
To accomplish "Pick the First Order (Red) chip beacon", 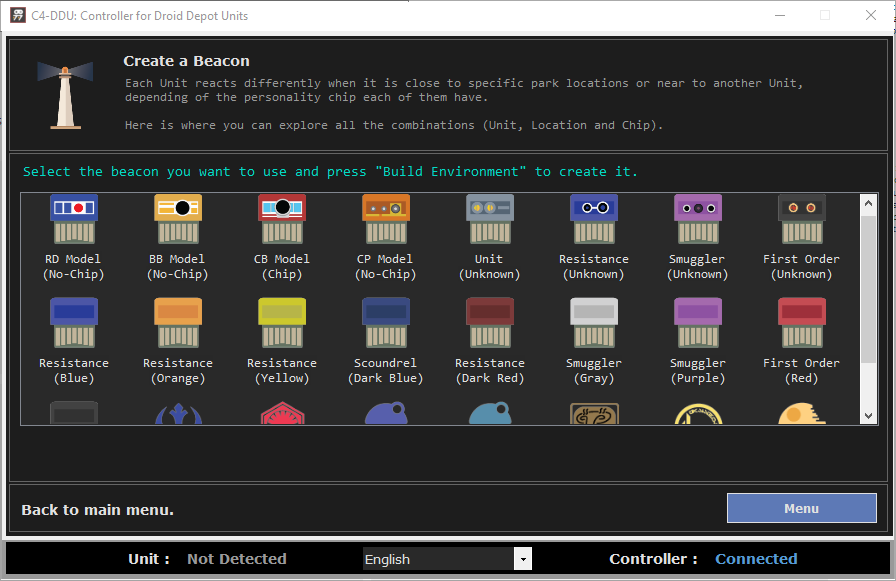I will point(802,342).
